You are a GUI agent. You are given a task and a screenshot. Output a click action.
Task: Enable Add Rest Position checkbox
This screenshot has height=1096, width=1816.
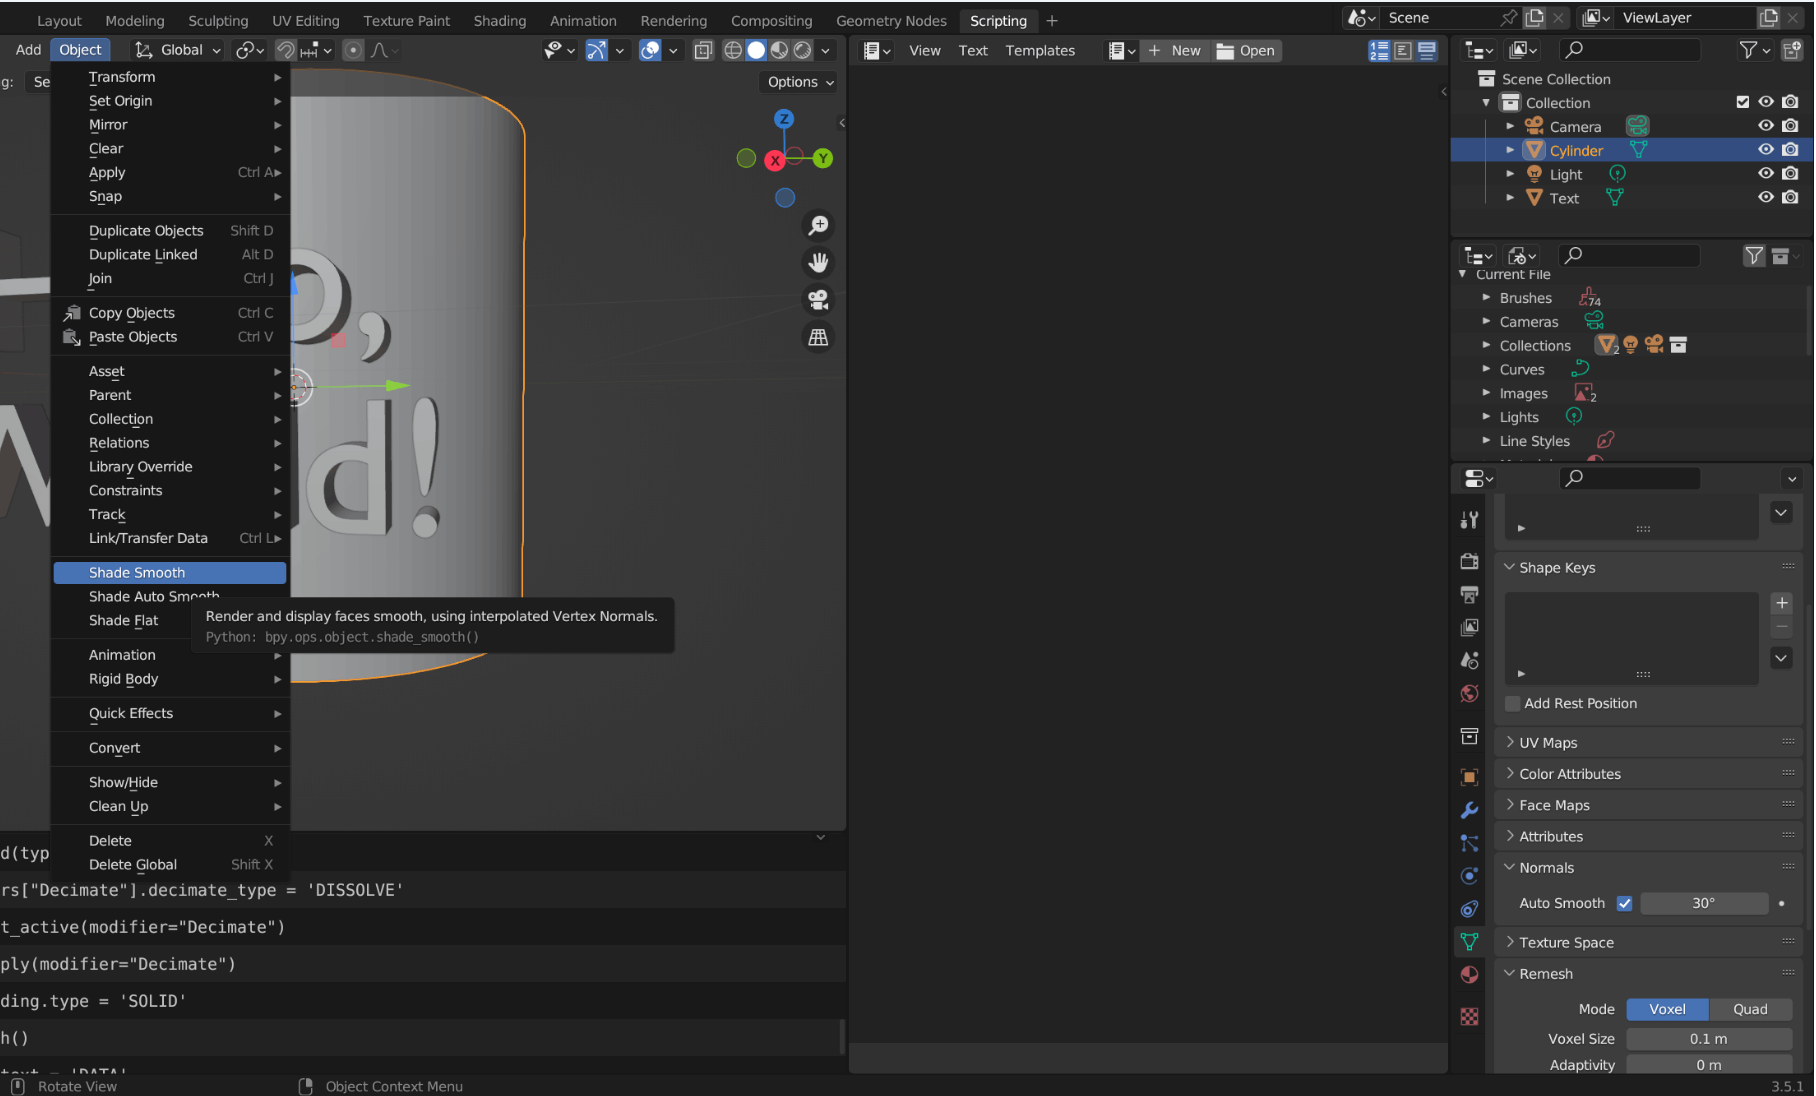coord(1513,703)
